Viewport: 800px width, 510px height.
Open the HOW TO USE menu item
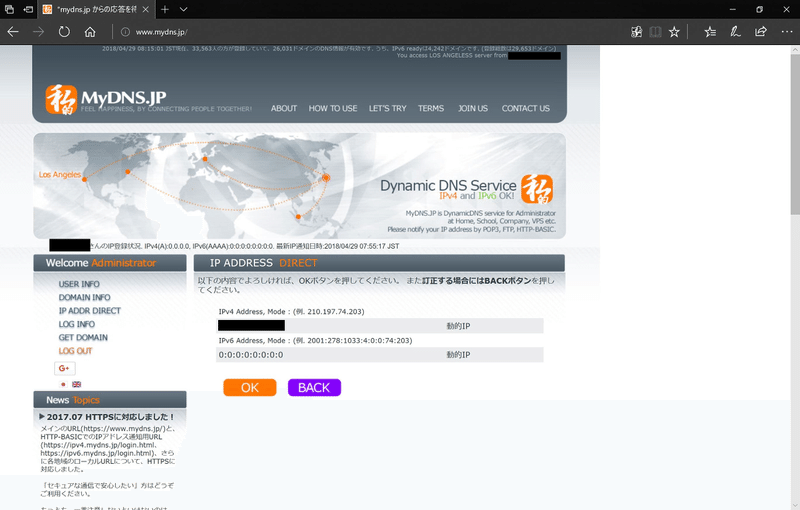click(333, 108)
